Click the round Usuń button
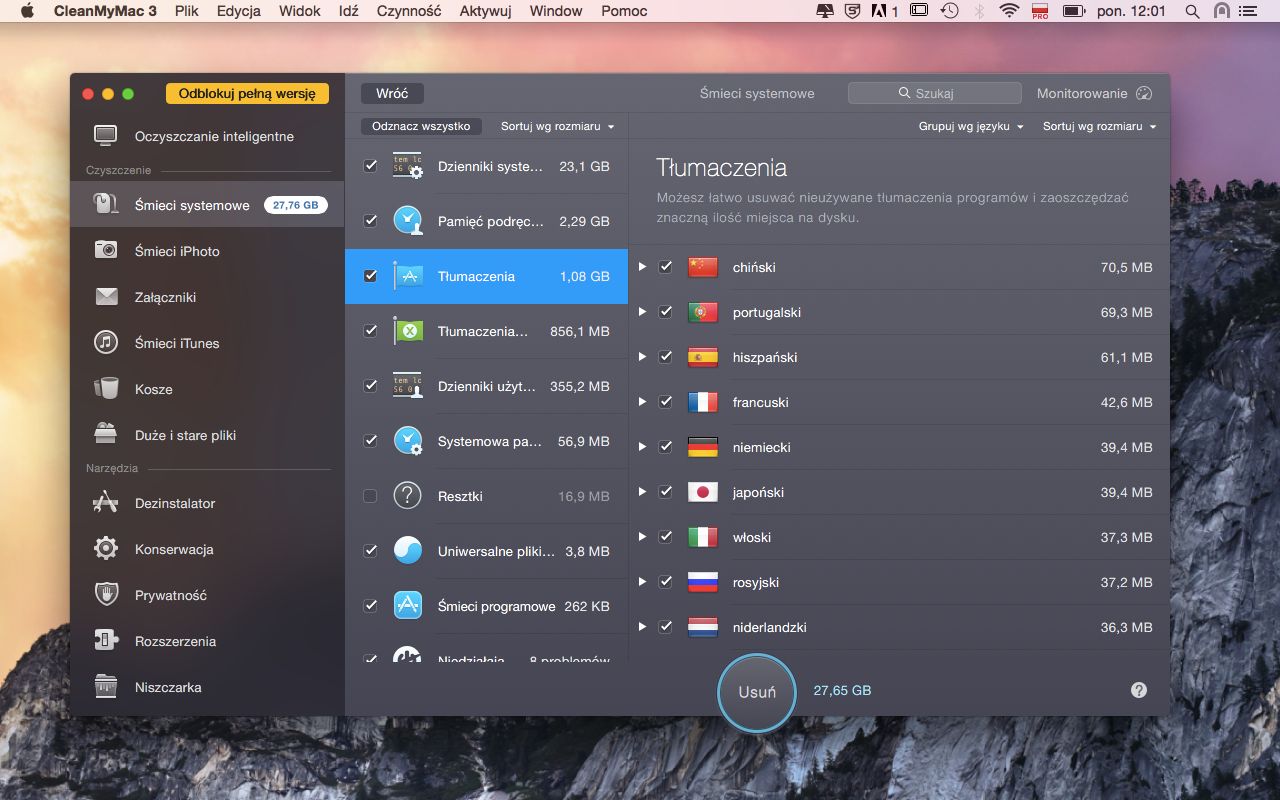The image size is (1280, 800). [x=757, y=692]
